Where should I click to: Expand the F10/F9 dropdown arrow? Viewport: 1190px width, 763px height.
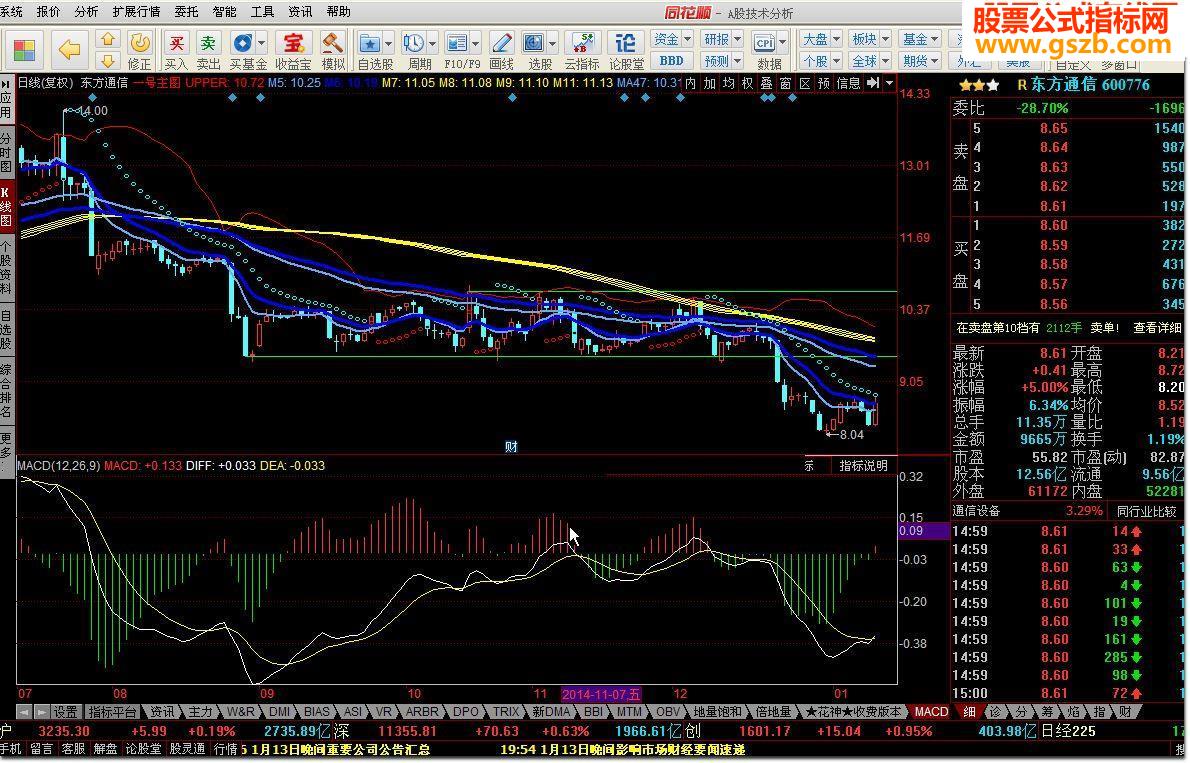(x=475, y=43)
